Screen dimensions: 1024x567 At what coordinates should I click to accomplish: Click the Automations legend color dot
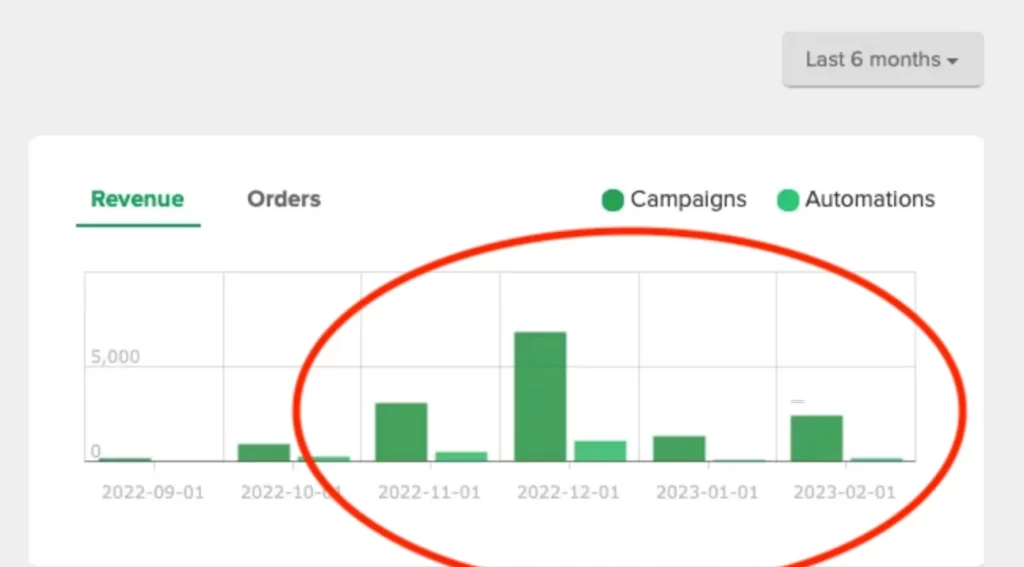tap(788, 200)
